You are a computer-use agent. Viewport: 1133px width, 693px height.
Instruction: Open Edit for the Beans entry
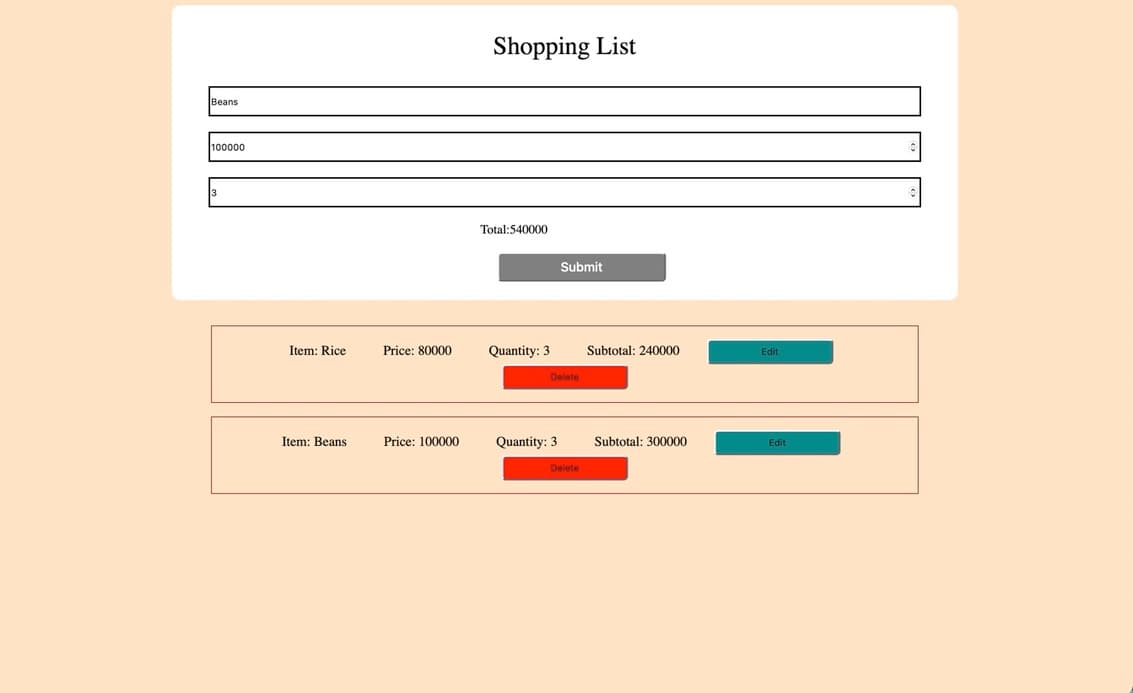coord(777,443)
